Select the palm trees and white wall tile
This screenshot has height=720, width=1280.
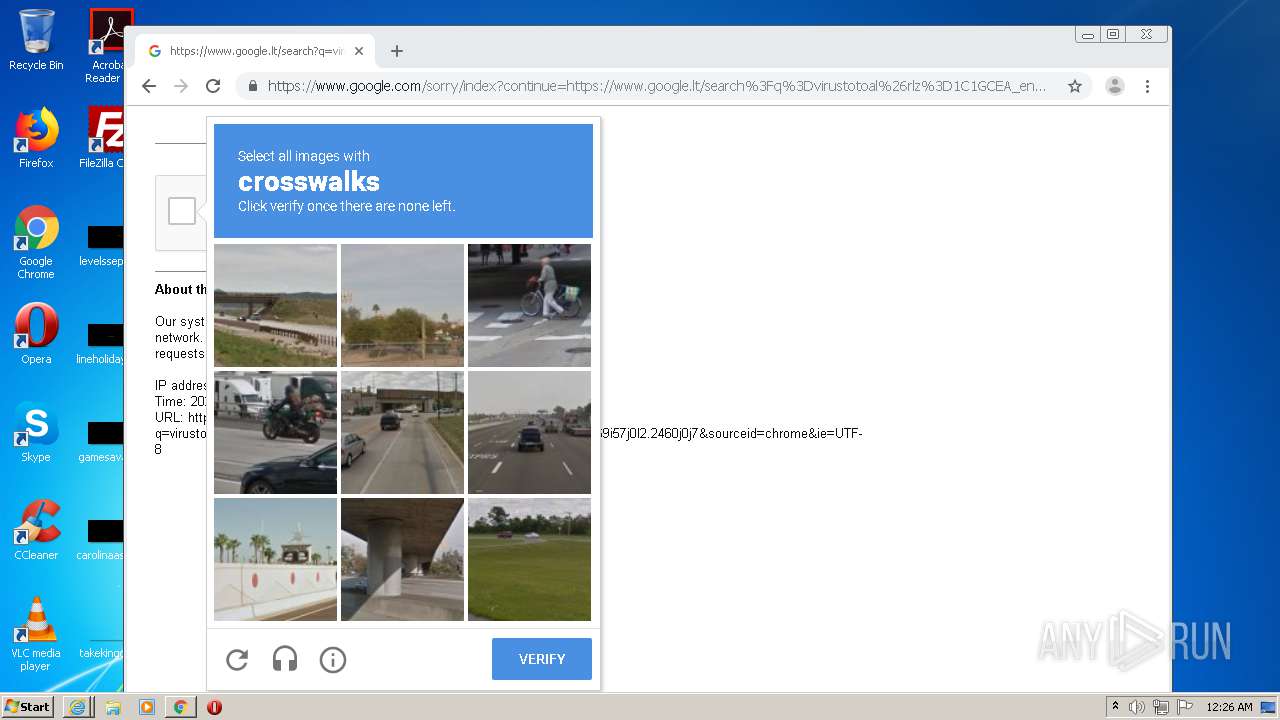pos(275,559)
